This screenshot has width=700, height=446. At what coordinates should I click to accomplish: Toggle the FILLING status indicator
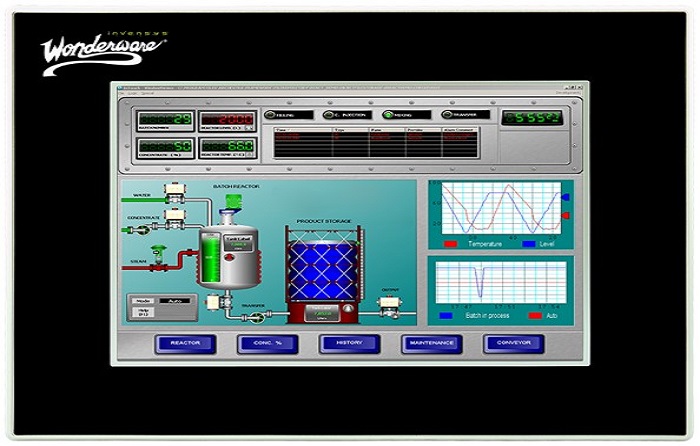point(288,115)
